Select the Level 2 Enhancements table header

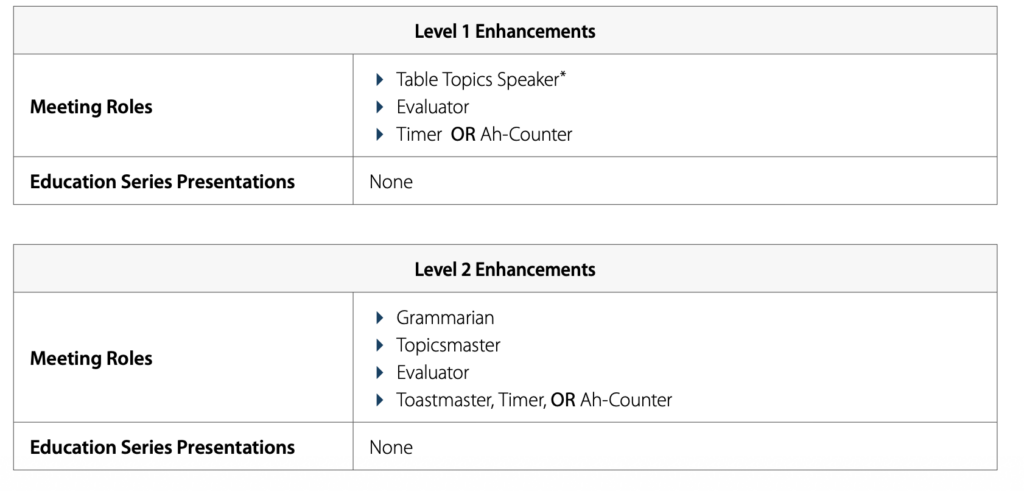504,269
